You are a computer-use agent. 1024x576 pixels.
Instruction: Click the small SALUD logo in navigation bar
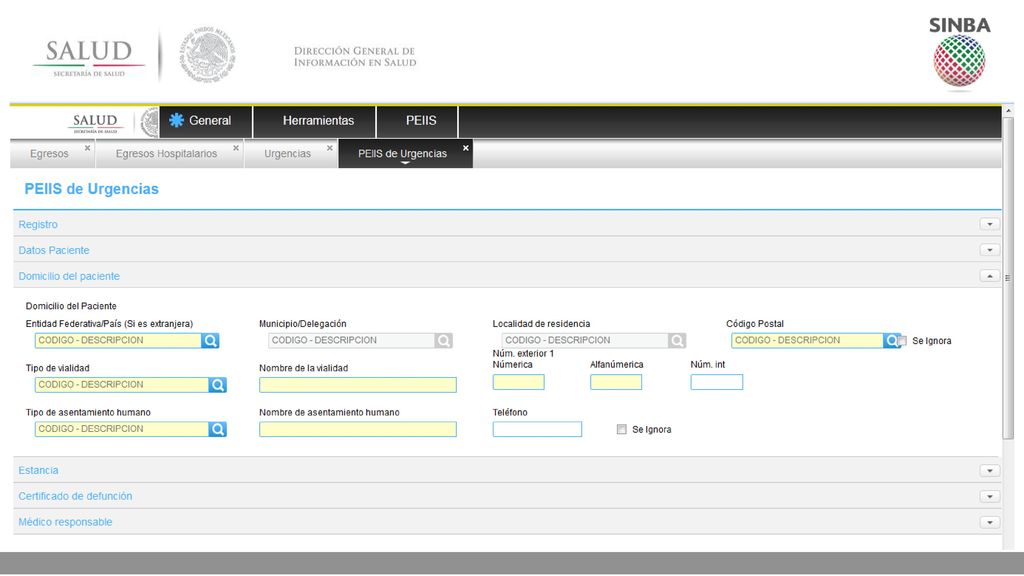[x=95, y=122]
